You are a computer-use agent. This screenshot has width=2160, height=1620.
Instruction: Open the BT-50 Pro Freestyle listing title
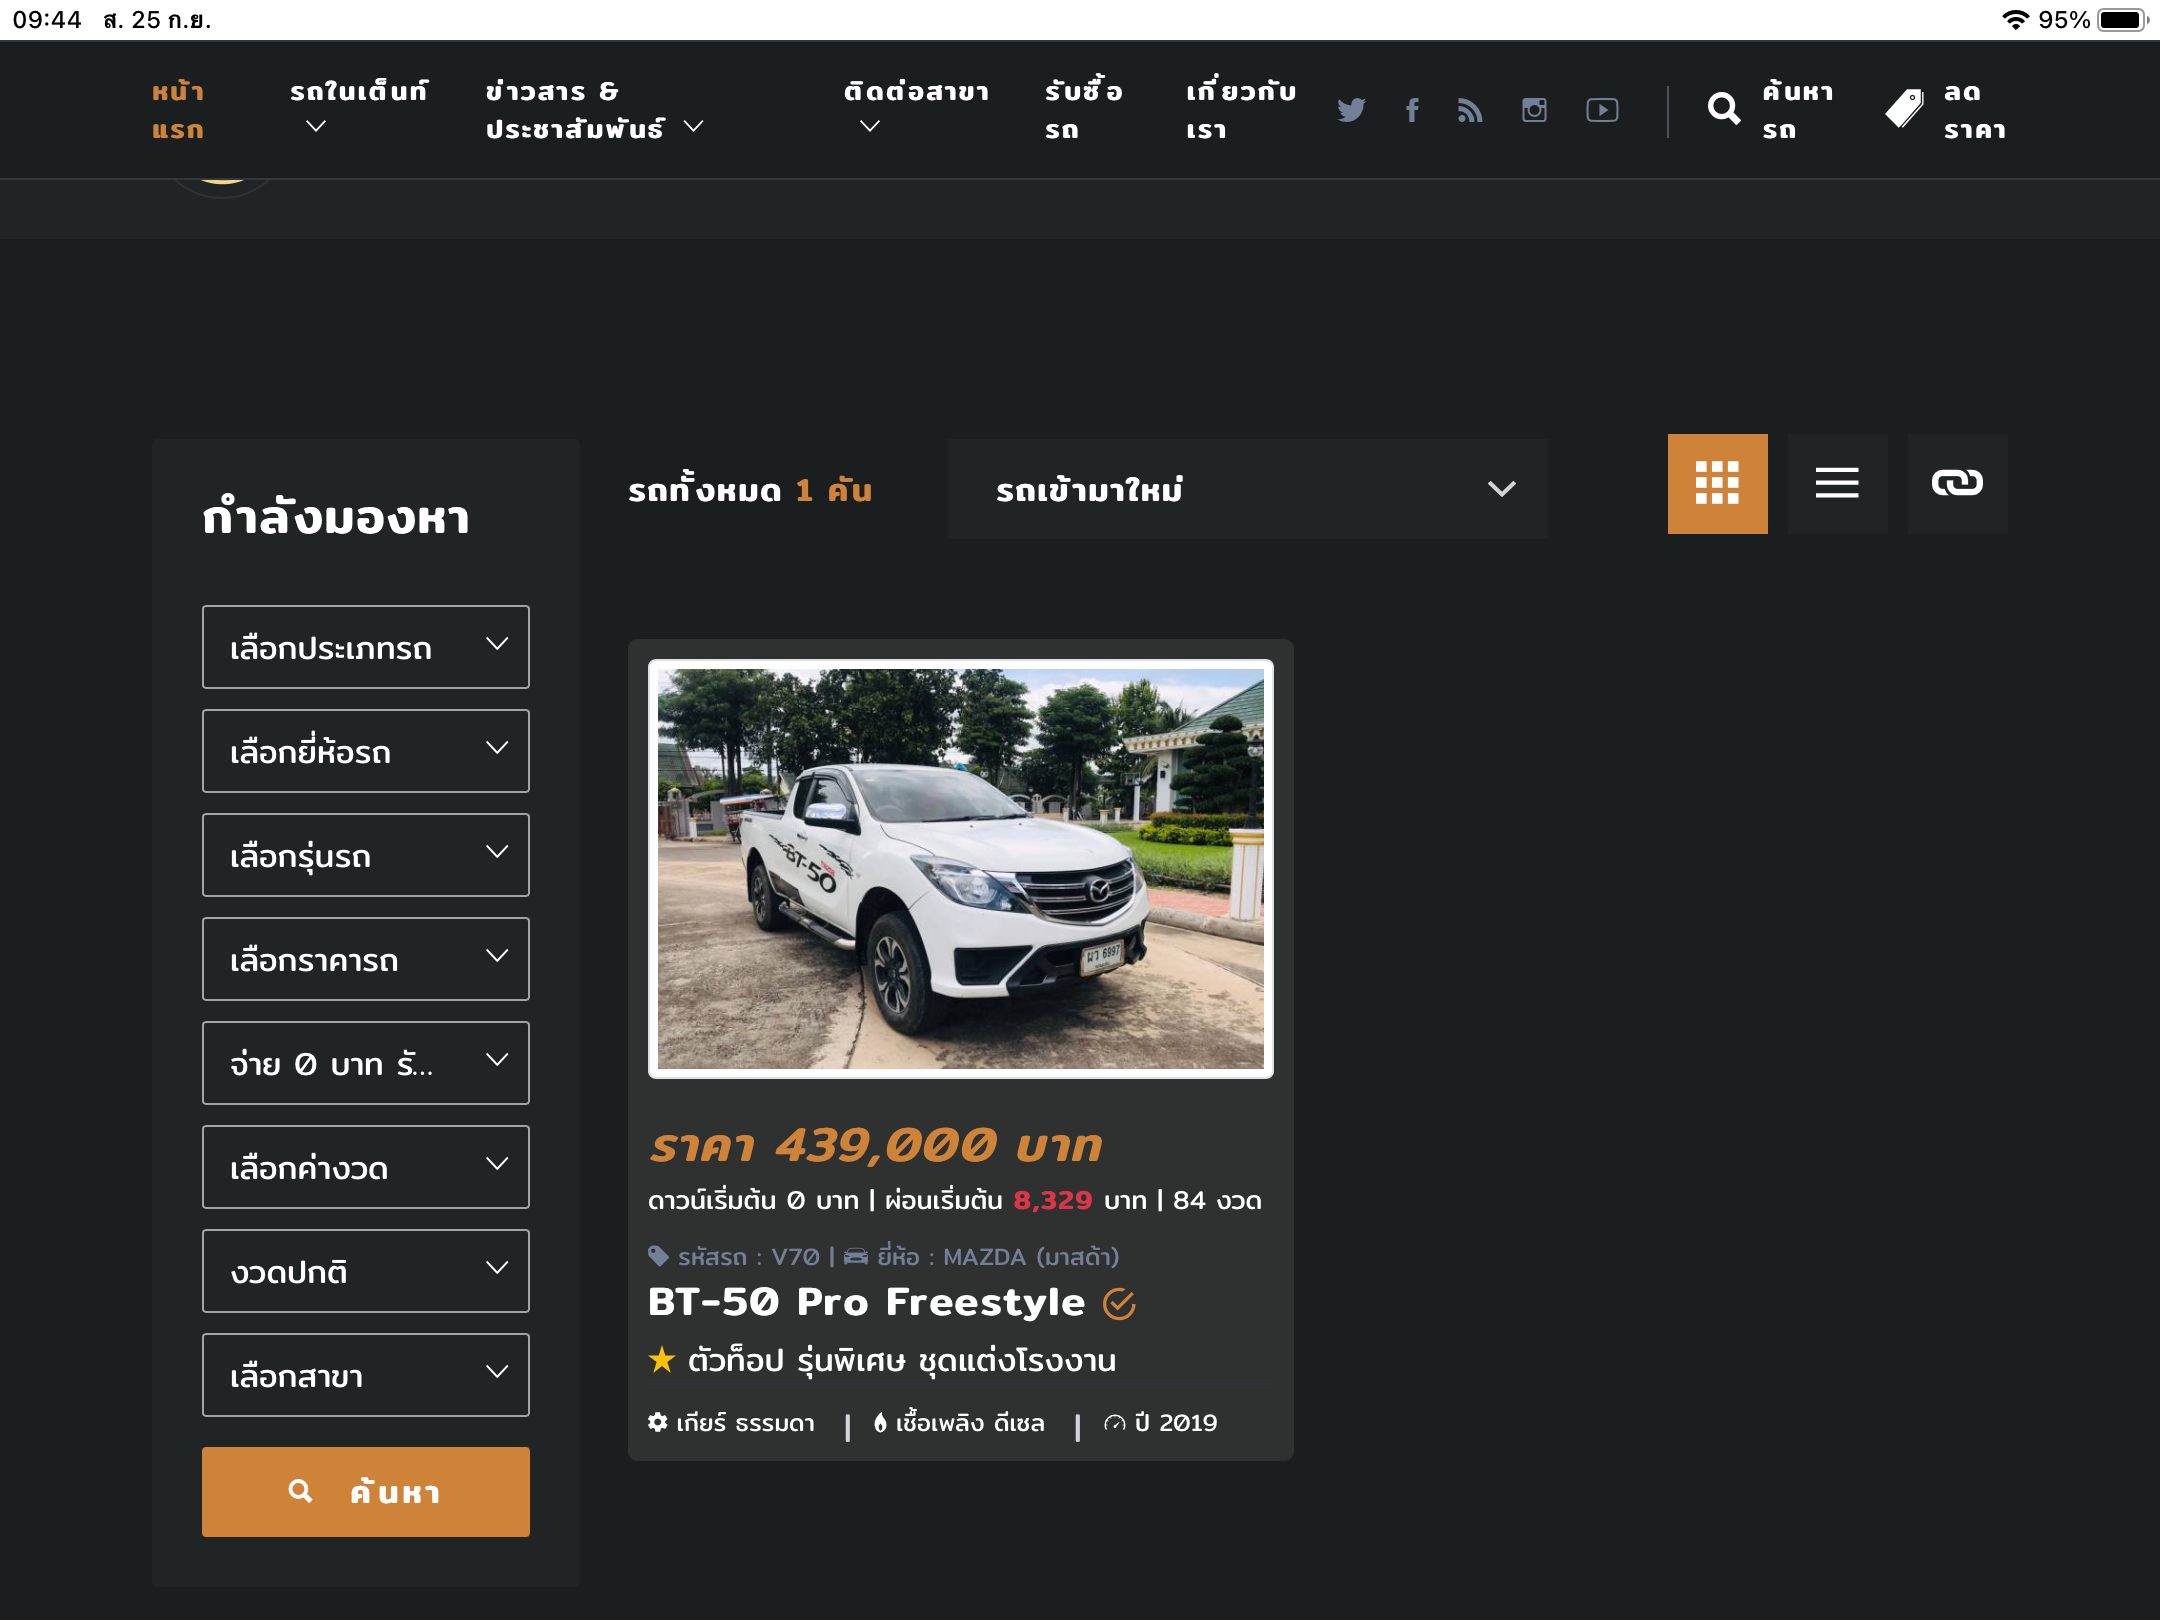tap(866, 1302)
